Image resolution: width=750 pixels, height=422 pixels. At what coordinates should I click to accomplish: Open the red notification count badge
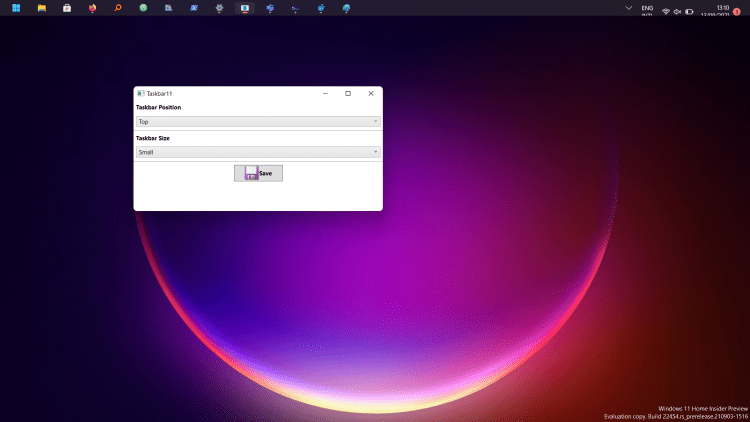tap(737, 11)
